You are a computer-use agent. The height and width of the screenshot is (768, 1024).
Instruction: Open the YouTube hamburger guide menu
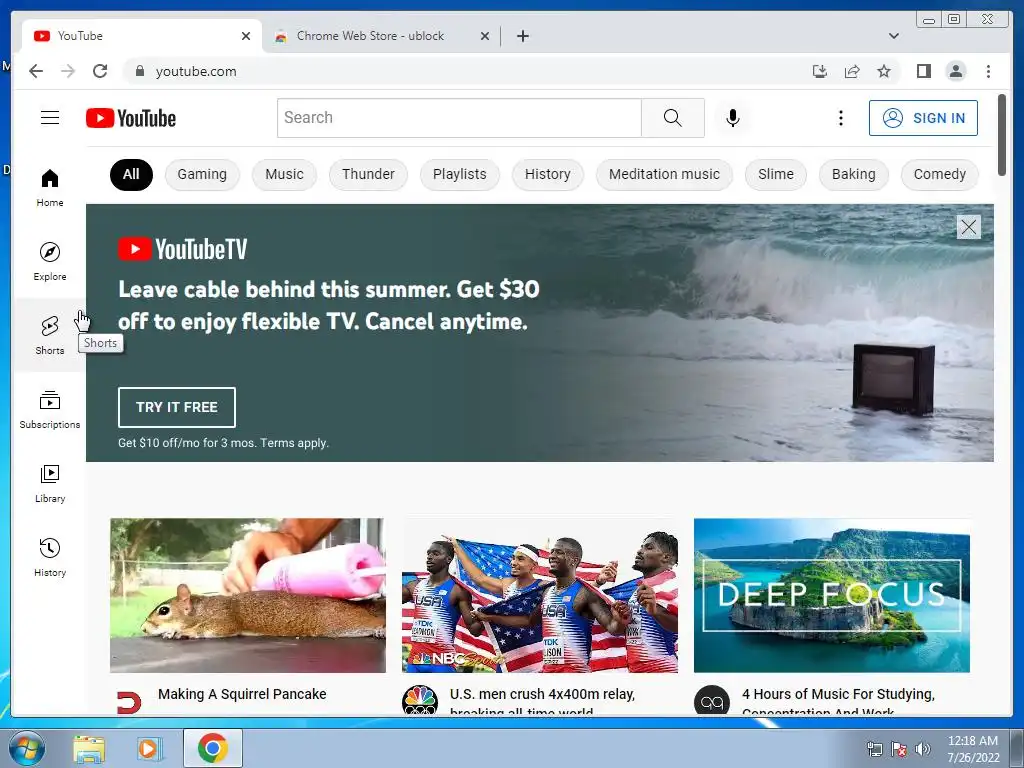point(50,118)
